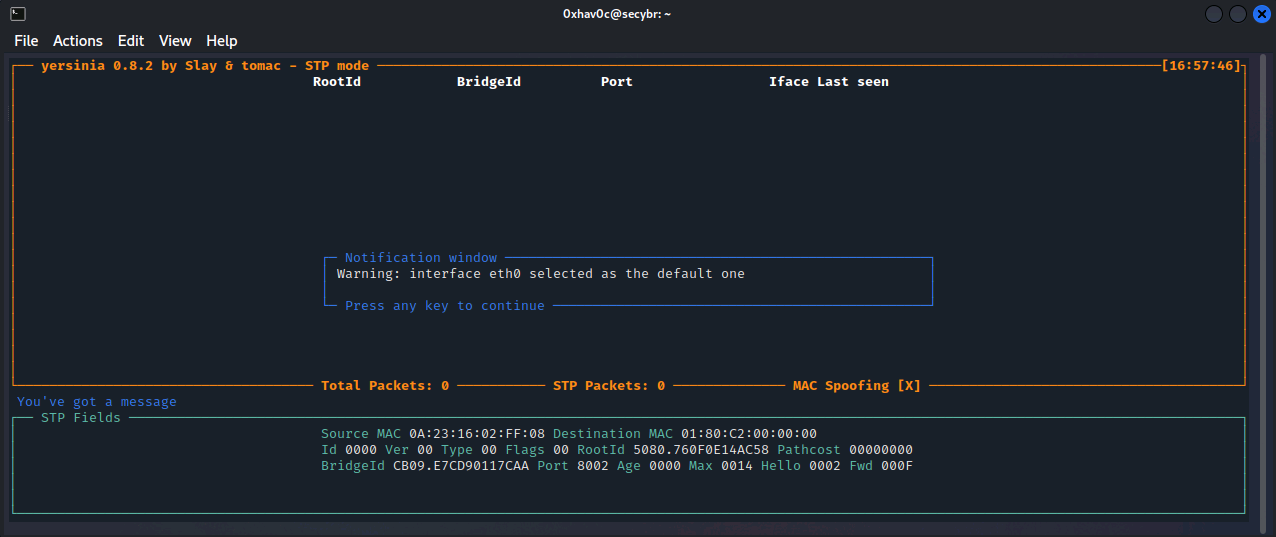Click the 'You've got a message' notice
This screenshot has height=537, width=1276.
[x=97, y=402]
